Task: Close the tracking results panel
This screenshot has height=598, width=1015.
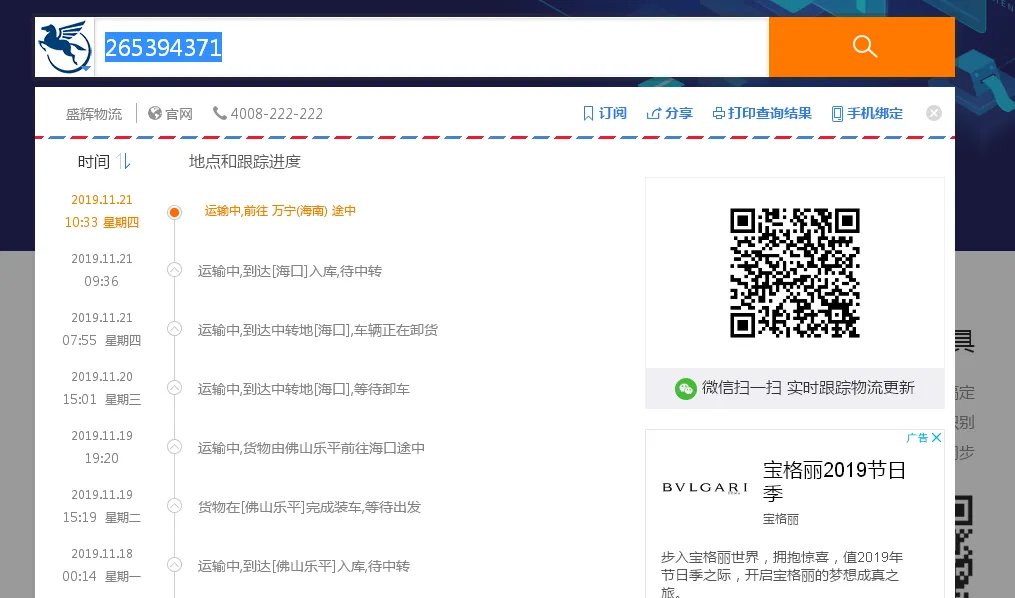Action: coord(933,113)
